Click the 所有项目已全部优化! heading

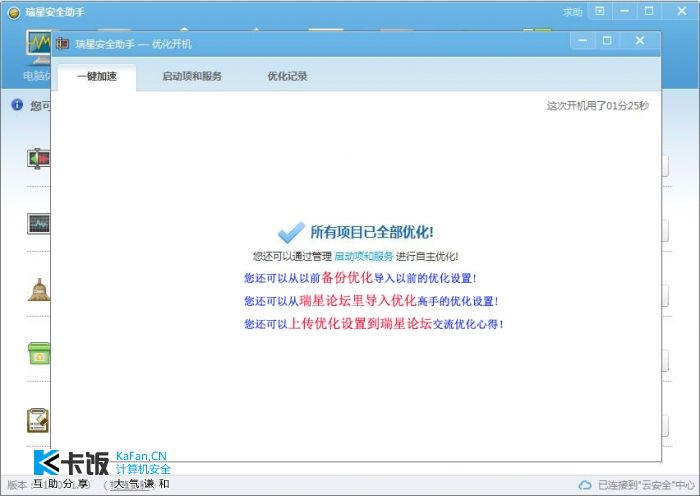[x=372, y=232]
